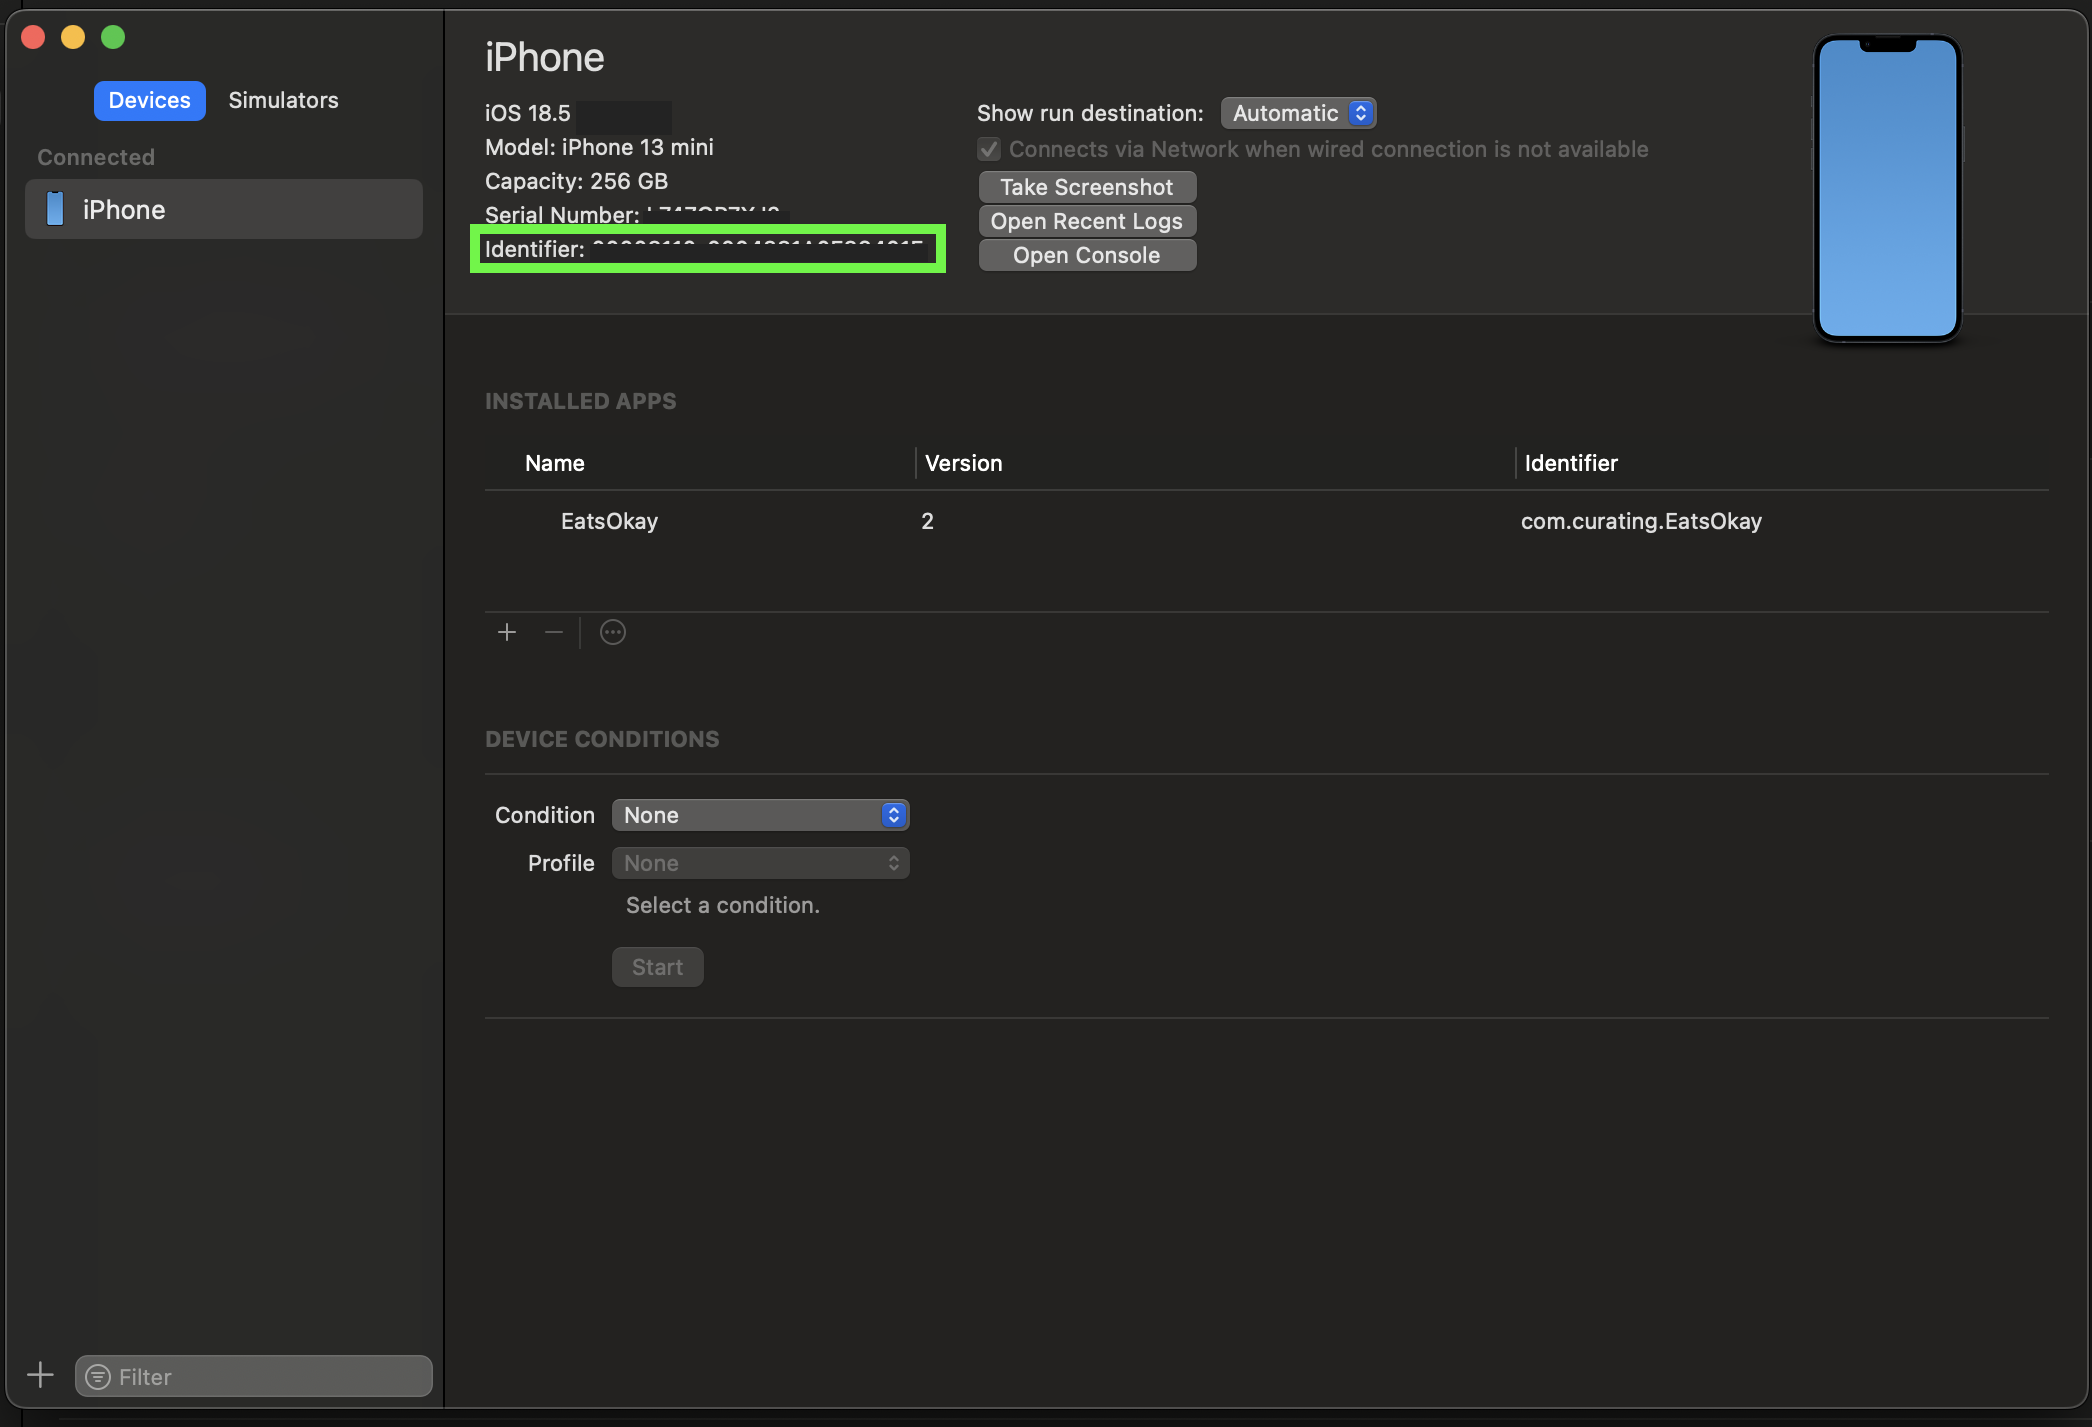Click the iPhone device icon in sidebar
The height and width of the screenshot is (1427, 2092).
coord(56,209)
